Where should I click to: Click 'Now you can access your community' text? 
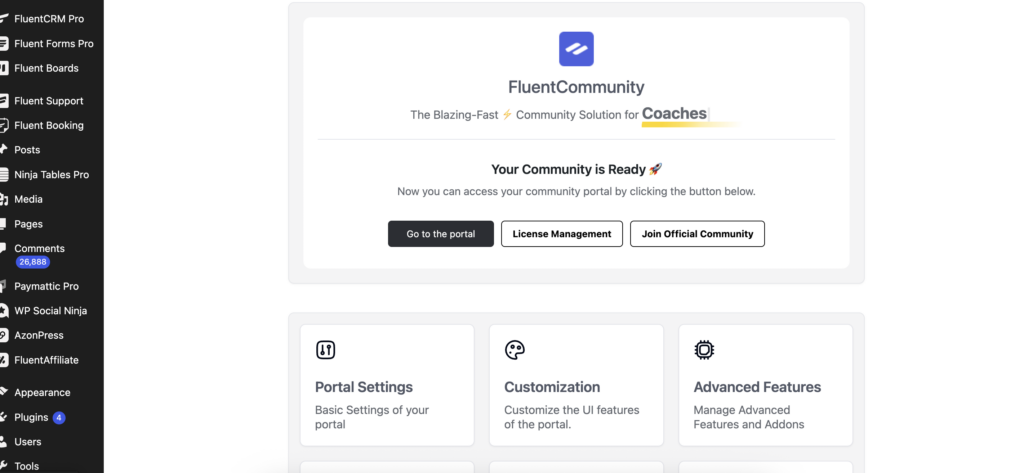(x=576, y=191)
